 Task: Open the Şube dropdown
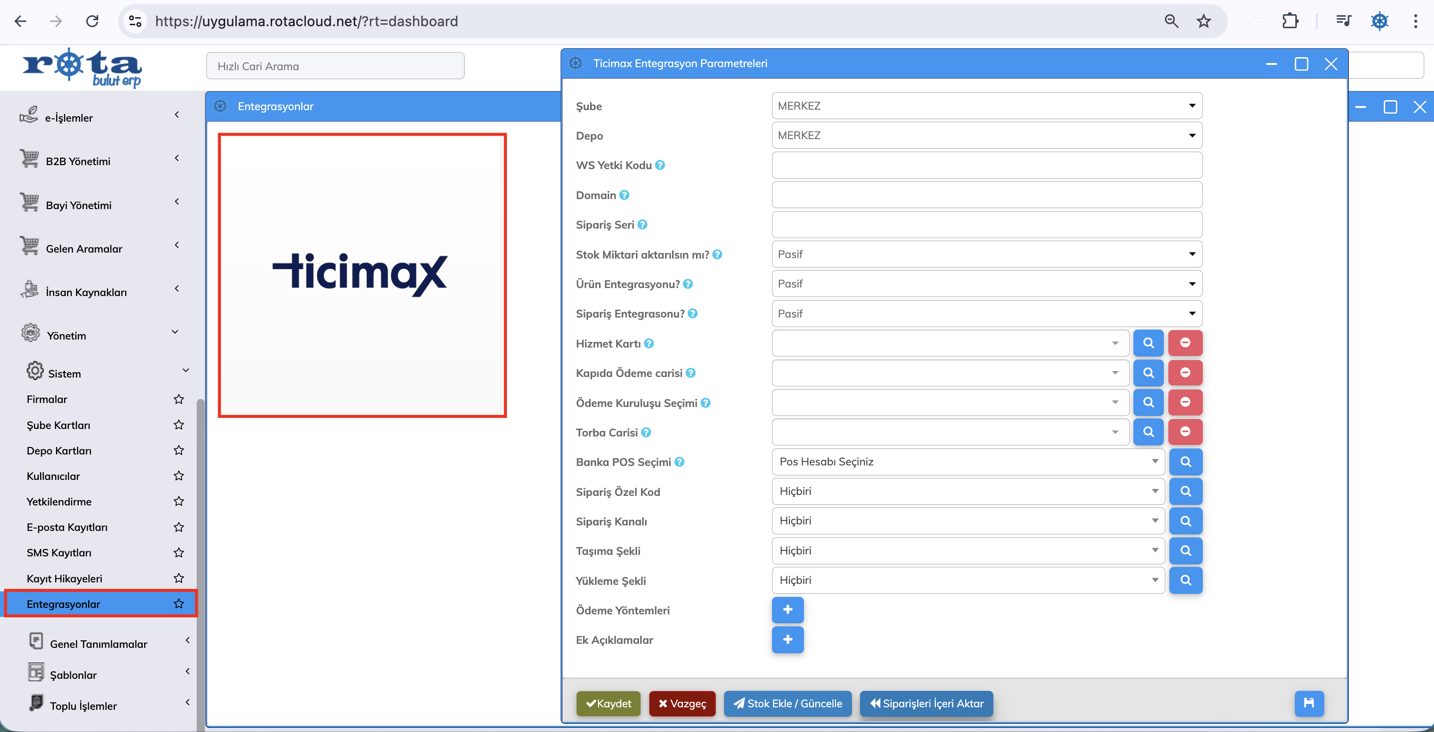(986, 106)
